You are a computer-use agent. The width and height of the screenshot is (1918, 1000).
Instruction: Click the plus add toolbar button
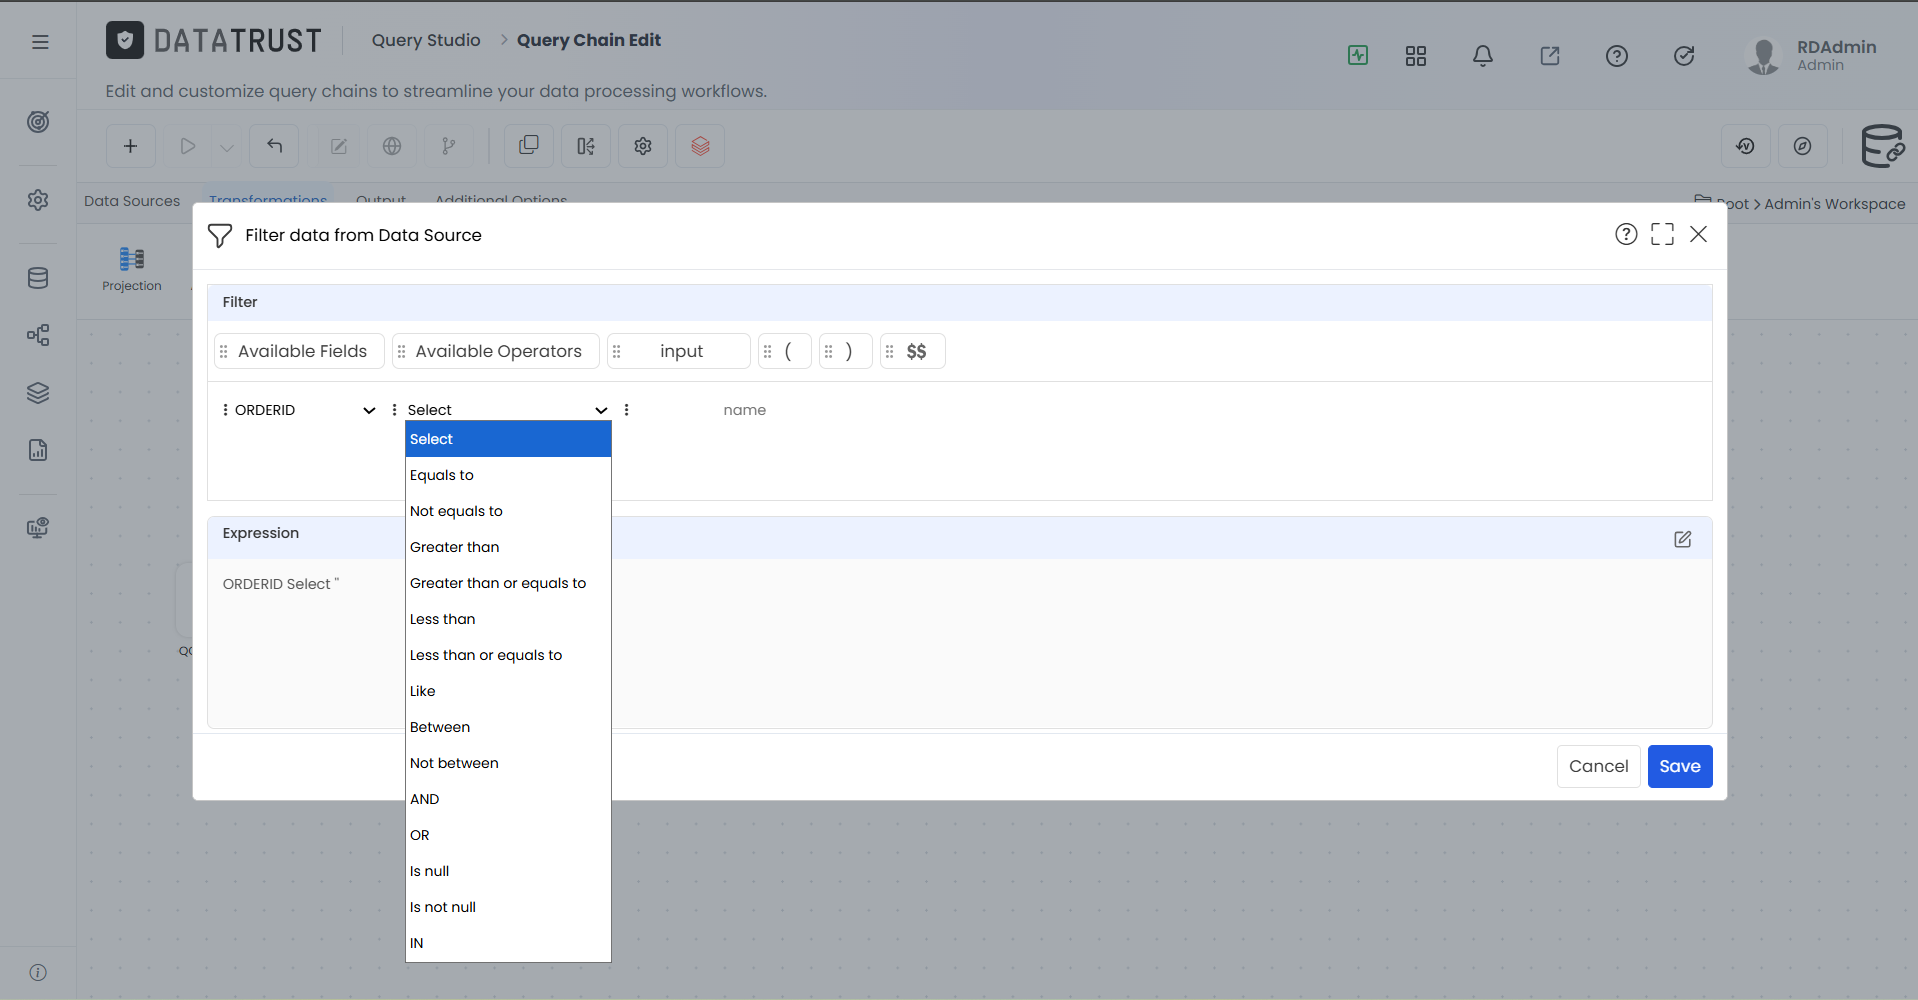130,146
